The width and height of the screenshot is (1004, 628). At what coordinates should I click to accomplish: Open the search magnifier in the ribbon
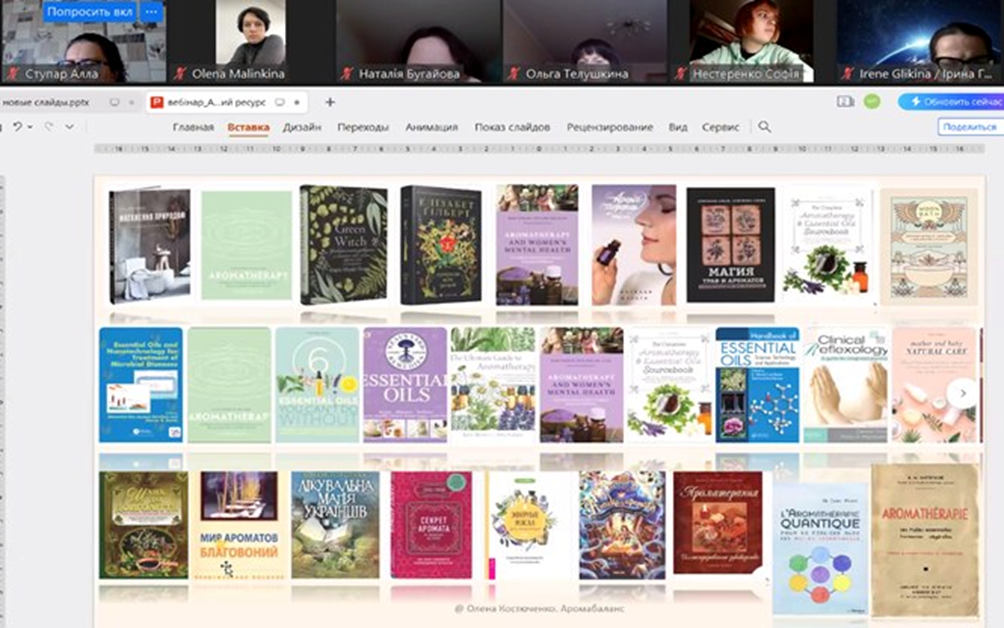coord(765,127)
